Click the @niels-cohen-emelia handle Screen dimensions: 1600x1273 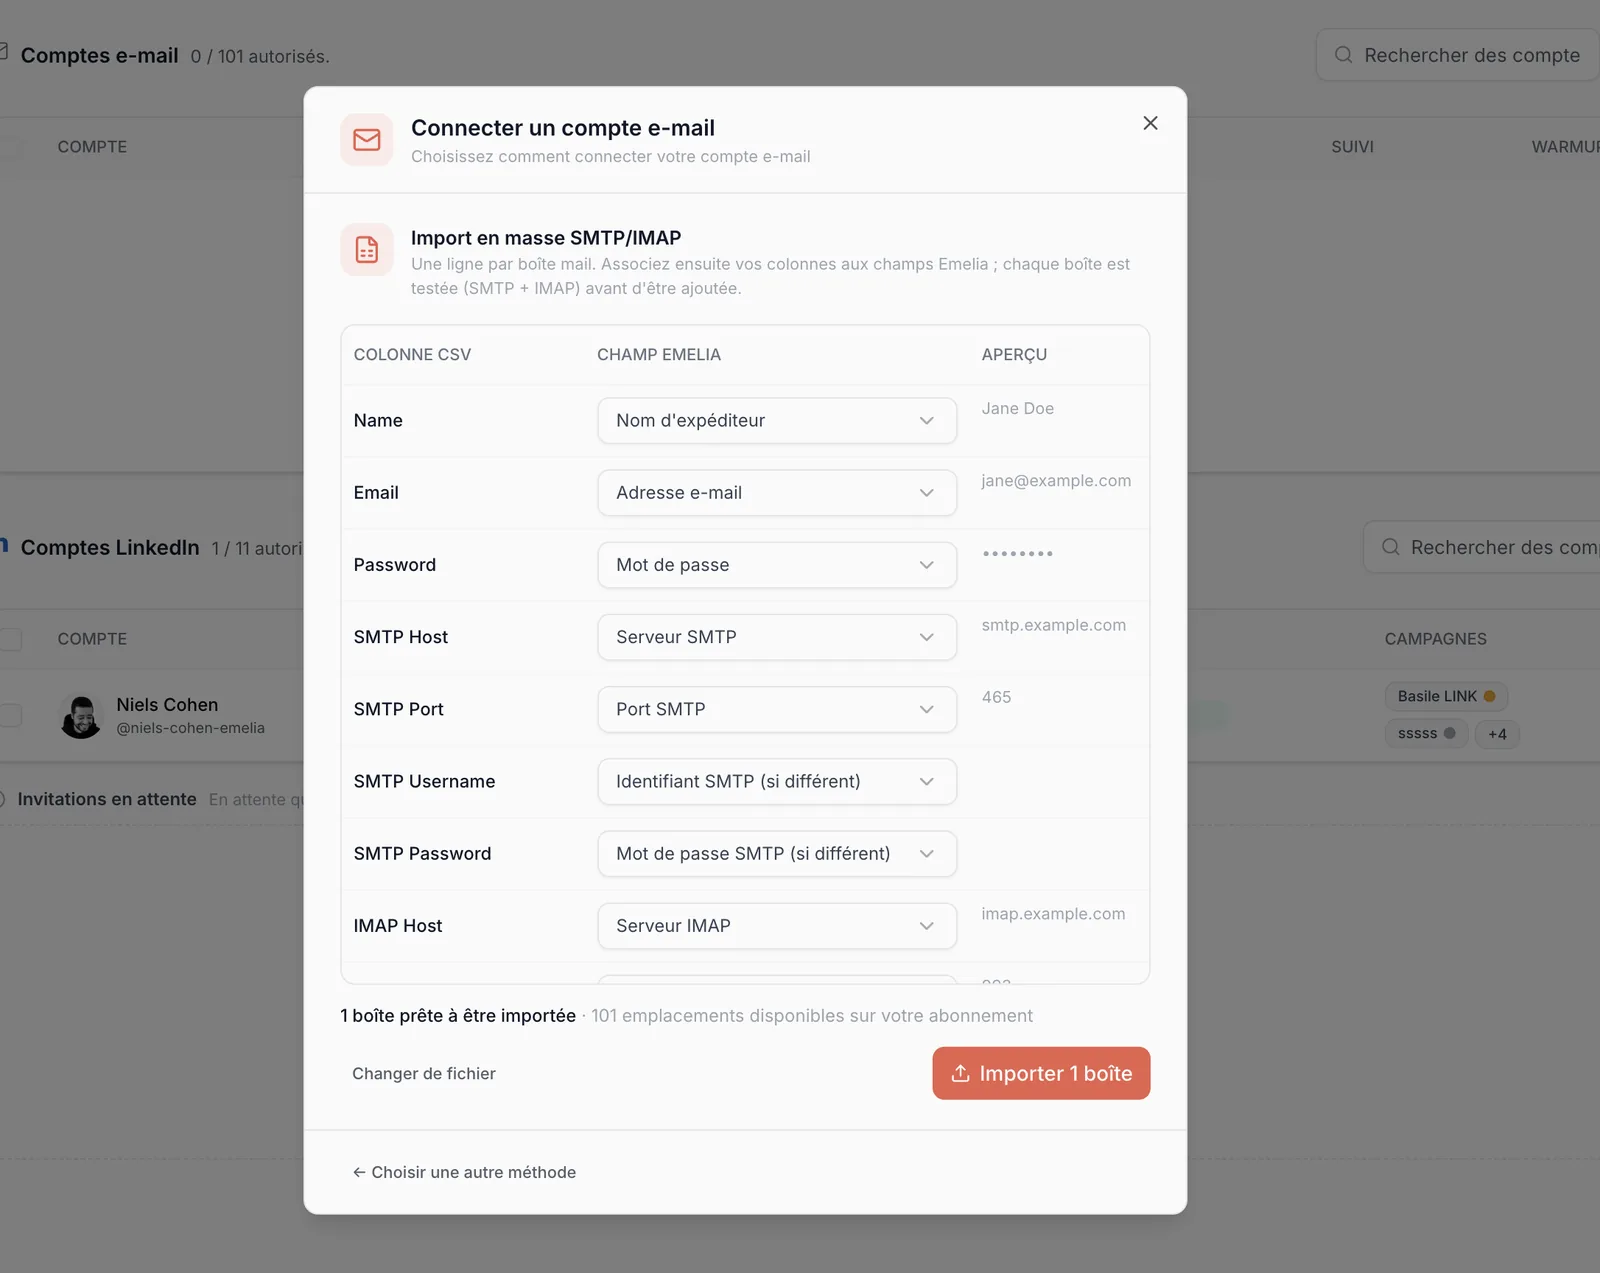pos(190,728)
